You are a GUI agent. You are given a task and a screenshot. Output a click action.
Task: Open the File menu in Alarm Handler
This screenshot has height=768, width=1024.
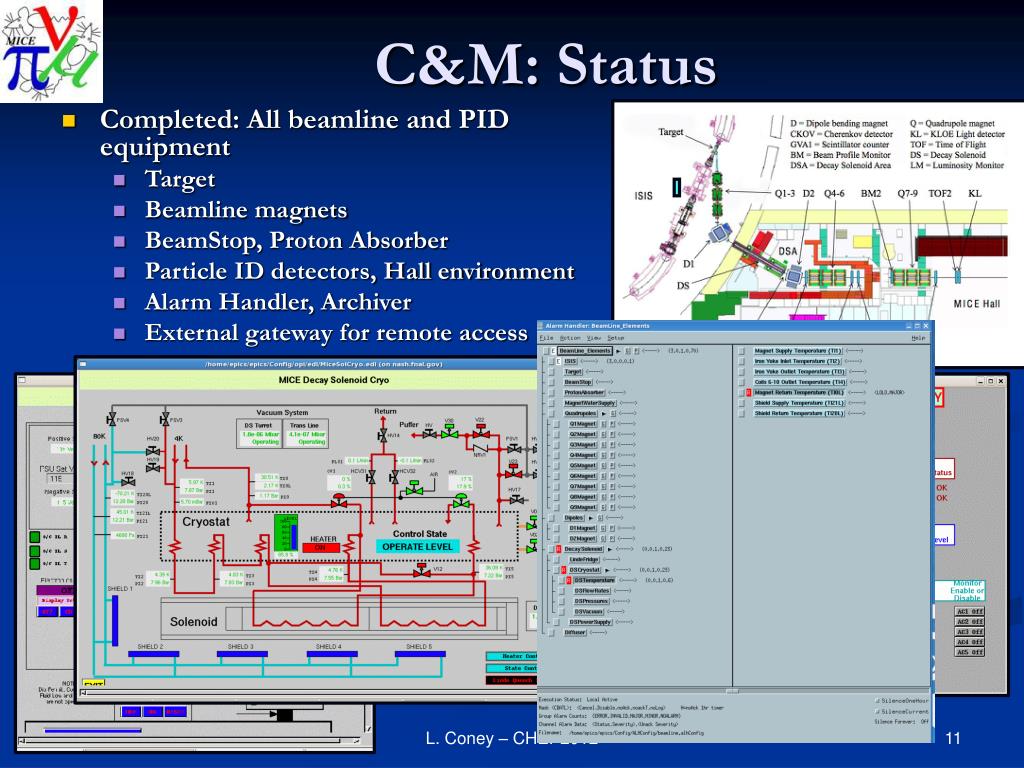pos(546,338)
